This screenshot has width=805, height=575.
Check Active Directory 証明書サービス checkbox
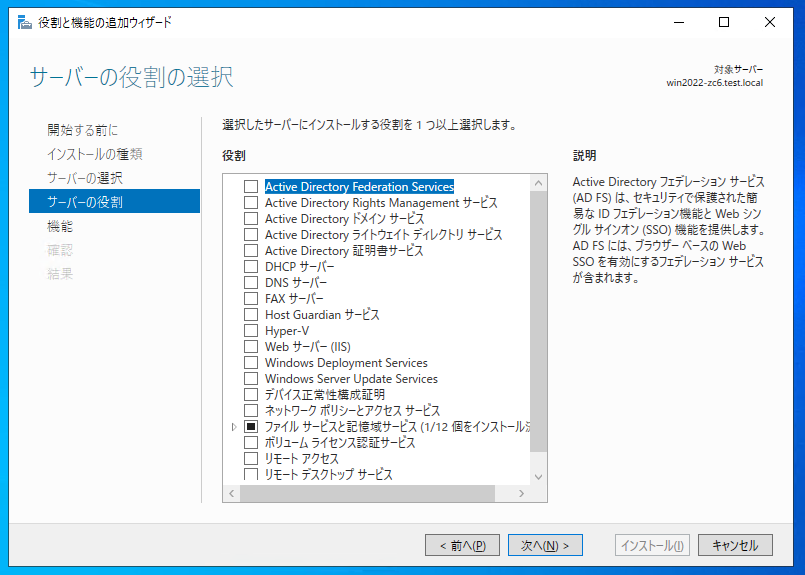[x=251, y=251]
